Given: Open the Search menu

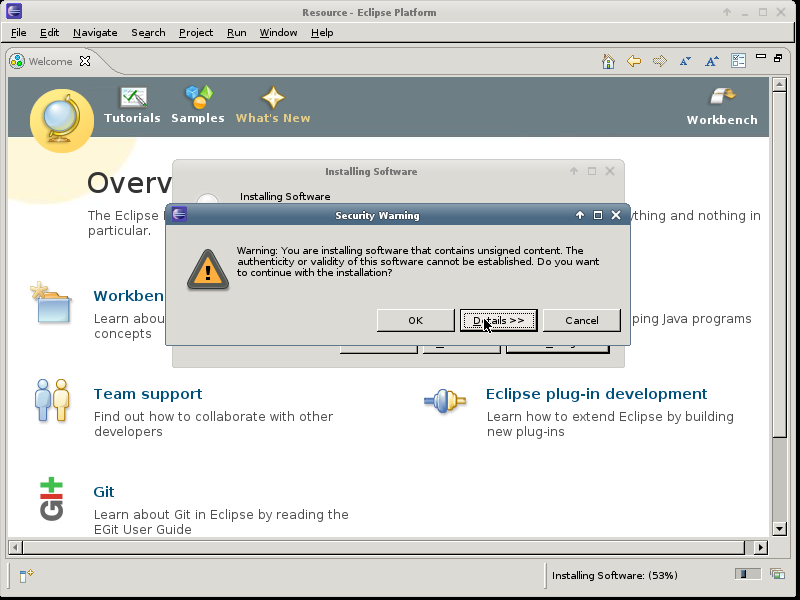Looking at the screenshot, I should pyautogui.click(x=148, y=33).
